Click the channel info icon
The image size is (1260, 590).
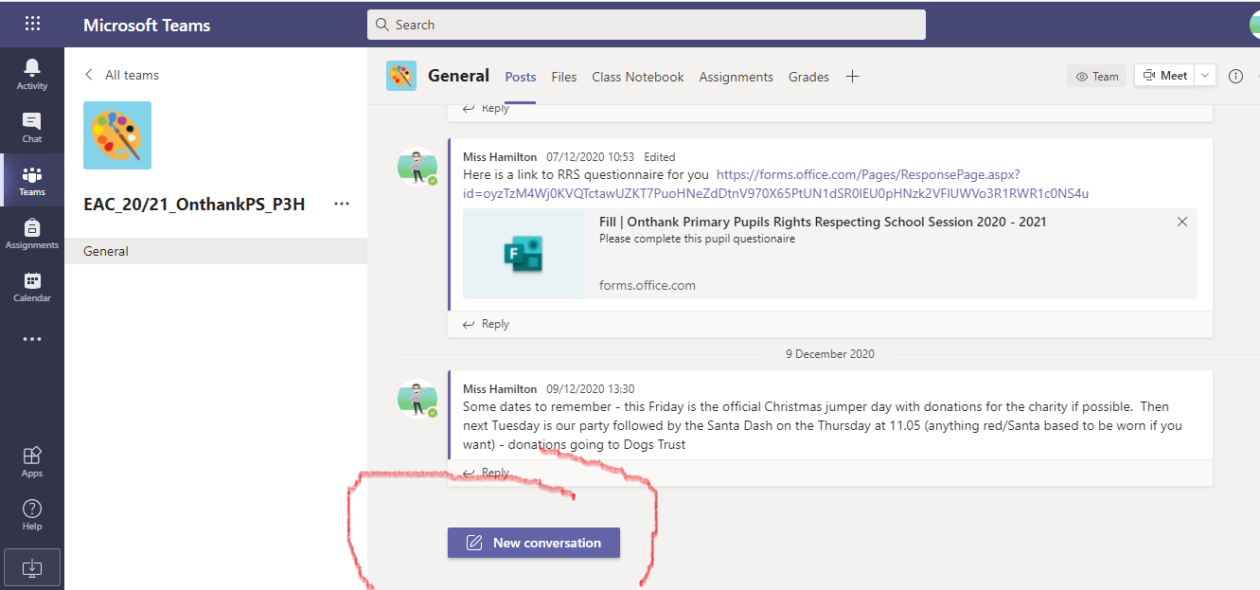point(1235,76)
